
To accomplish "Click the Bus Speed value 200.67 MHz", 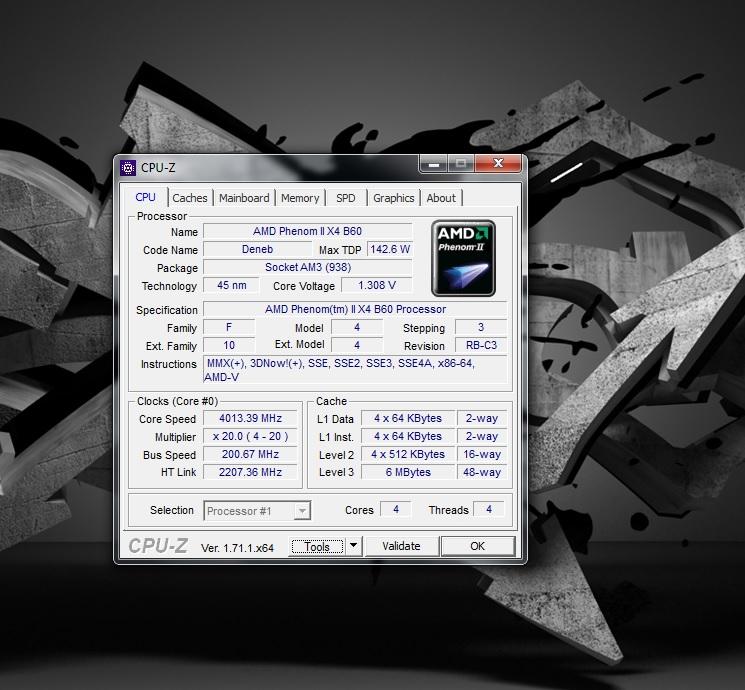I will tap(250, 454).
